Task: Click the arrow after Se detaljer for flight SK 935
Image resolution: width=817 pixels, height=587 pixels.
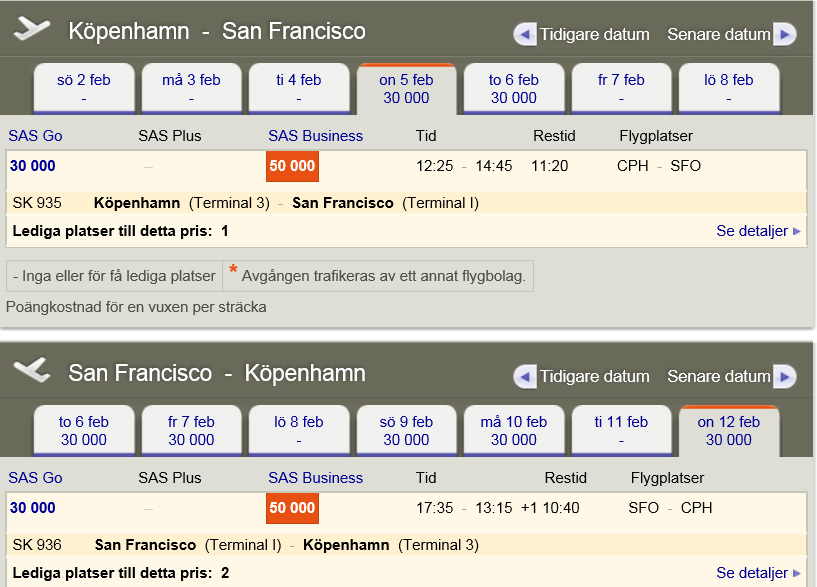Action: 797,231
